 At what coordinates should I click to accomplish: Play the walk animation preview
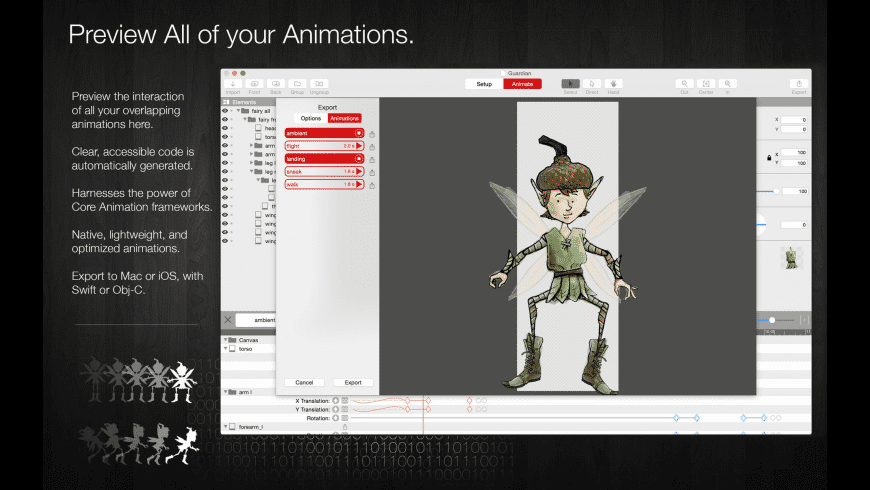(x=359, y=184)
